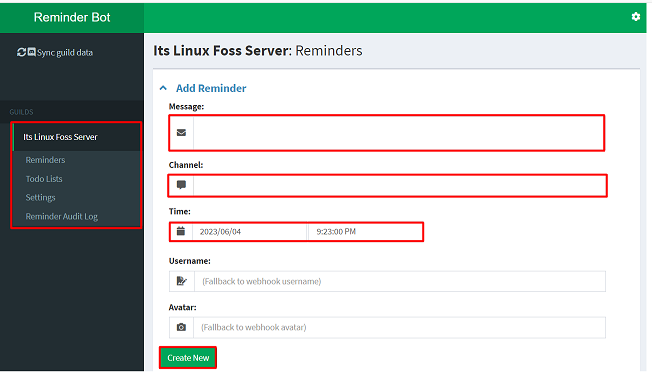Viewport: 652px width, 377px height.
Task: Click the Create New button
Action: (x=188, y=358)
